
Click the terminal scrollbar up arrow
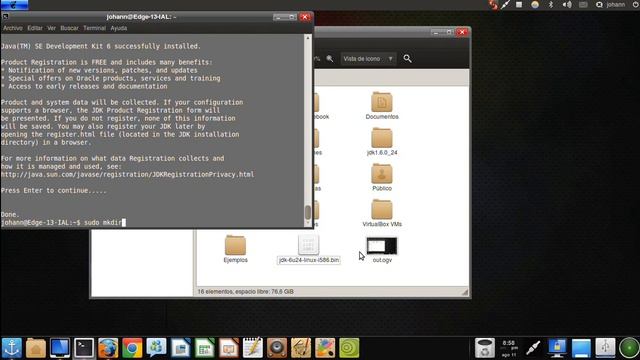tap(308, 38)
